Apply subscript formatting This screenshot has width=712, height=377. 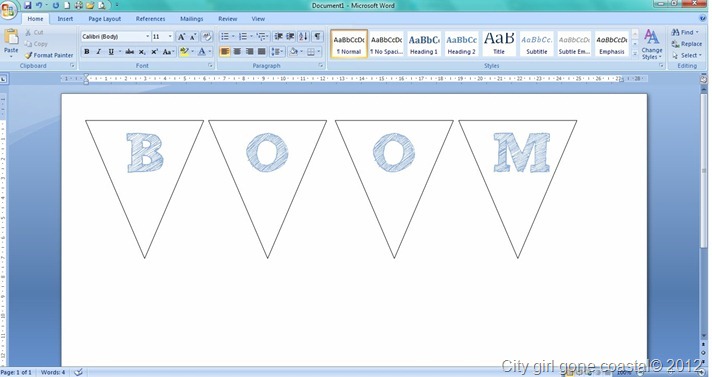point(142,52)
